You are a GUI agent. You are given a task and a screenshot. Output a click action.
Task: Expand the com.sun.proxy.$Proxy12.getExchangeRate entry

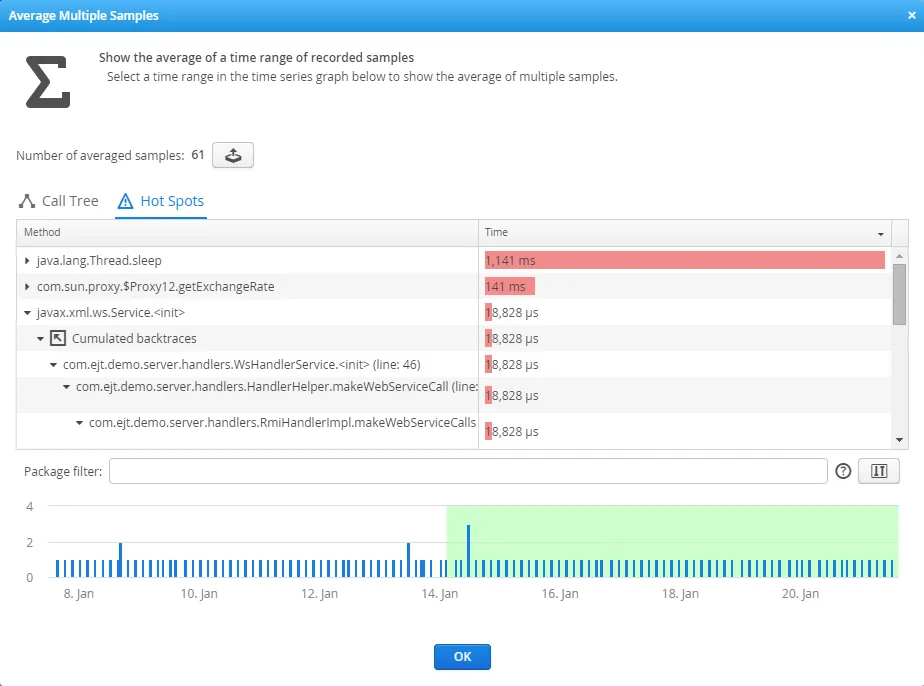[x=27, y=286]
